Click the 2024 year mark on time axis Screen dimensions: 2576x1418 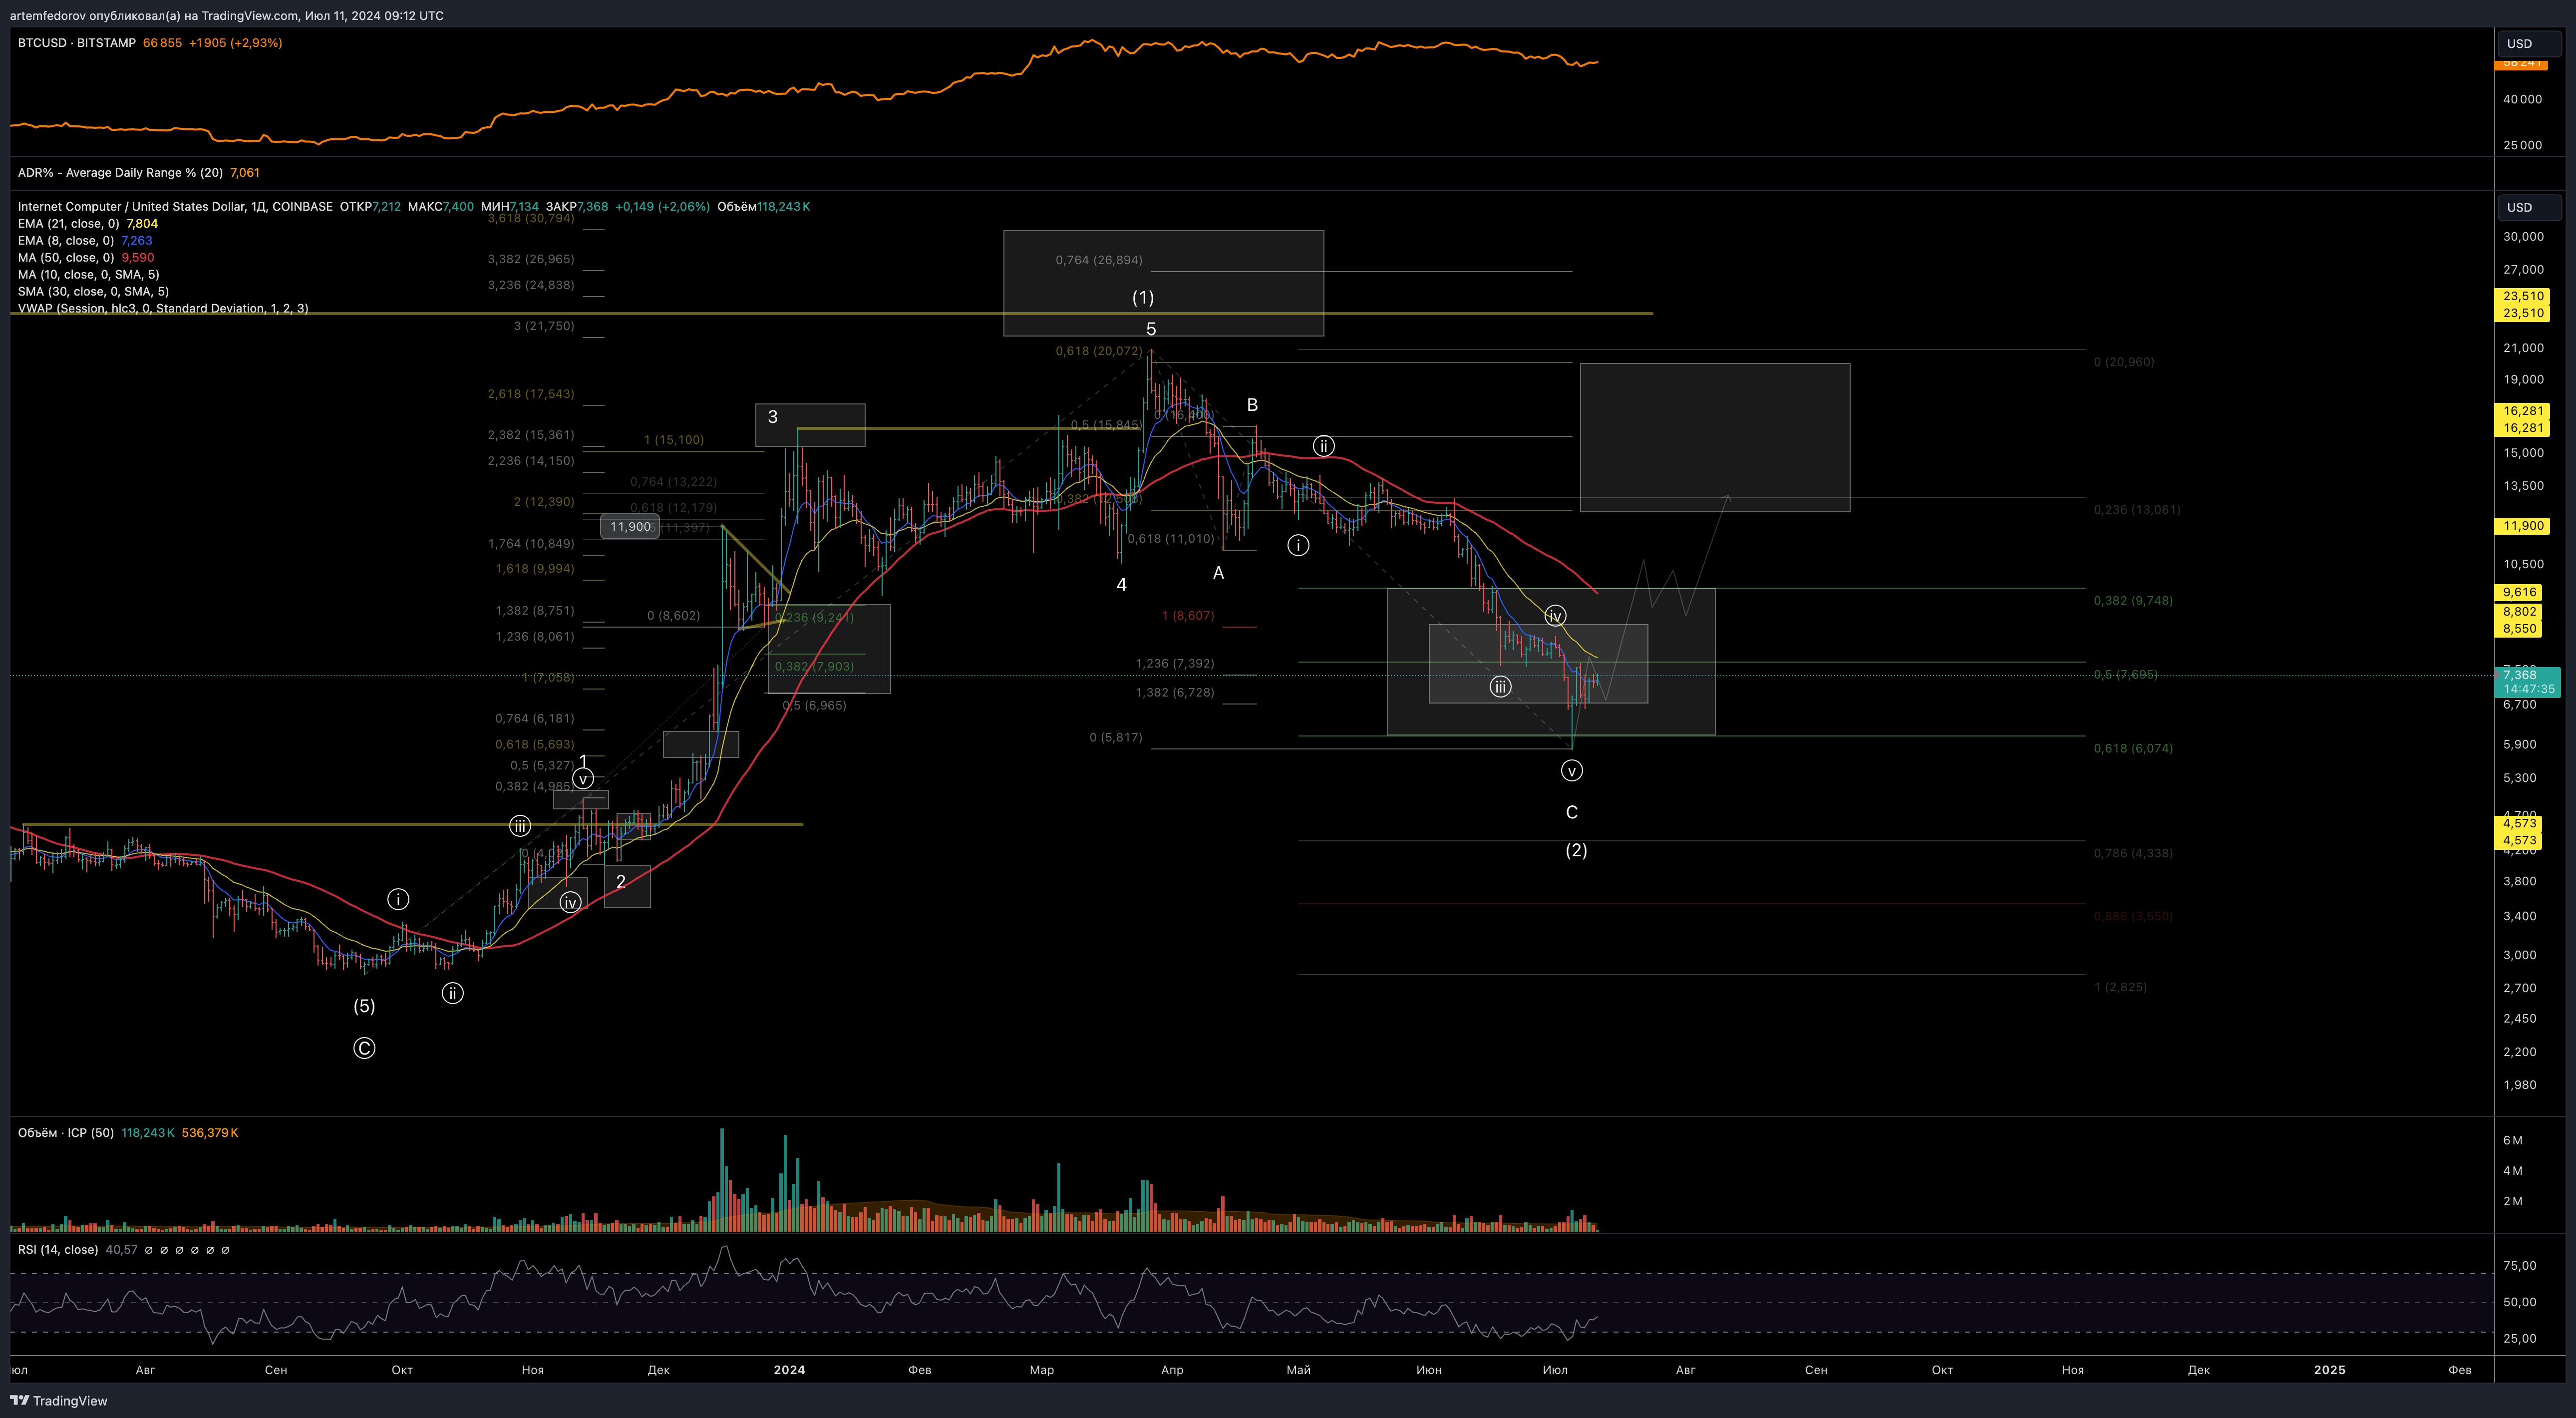(x=789, y=1369)
